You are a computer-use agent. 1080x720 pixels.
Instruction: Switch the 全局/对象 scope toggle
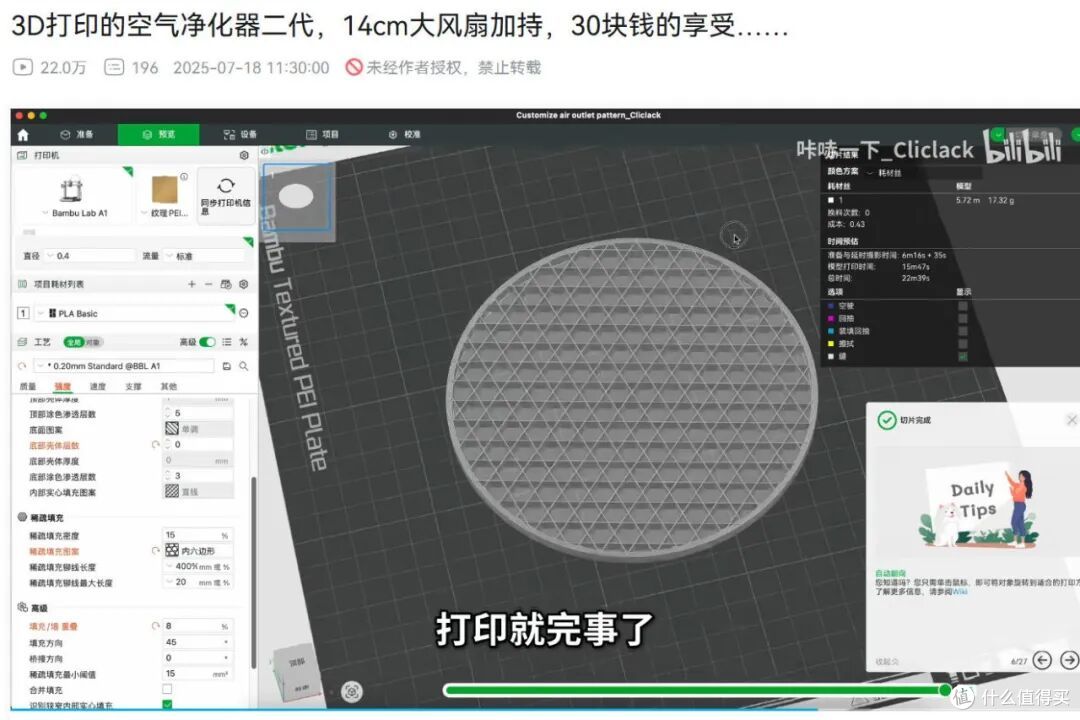[x=83, y=342]
